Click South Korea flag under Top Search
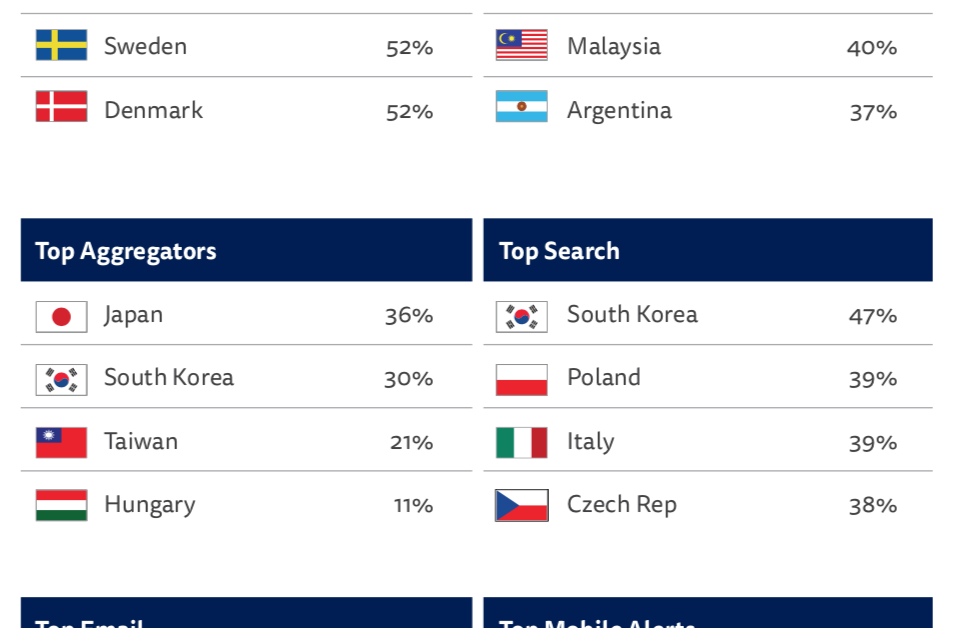Screen dimensions: 958x628 [522, 316]
